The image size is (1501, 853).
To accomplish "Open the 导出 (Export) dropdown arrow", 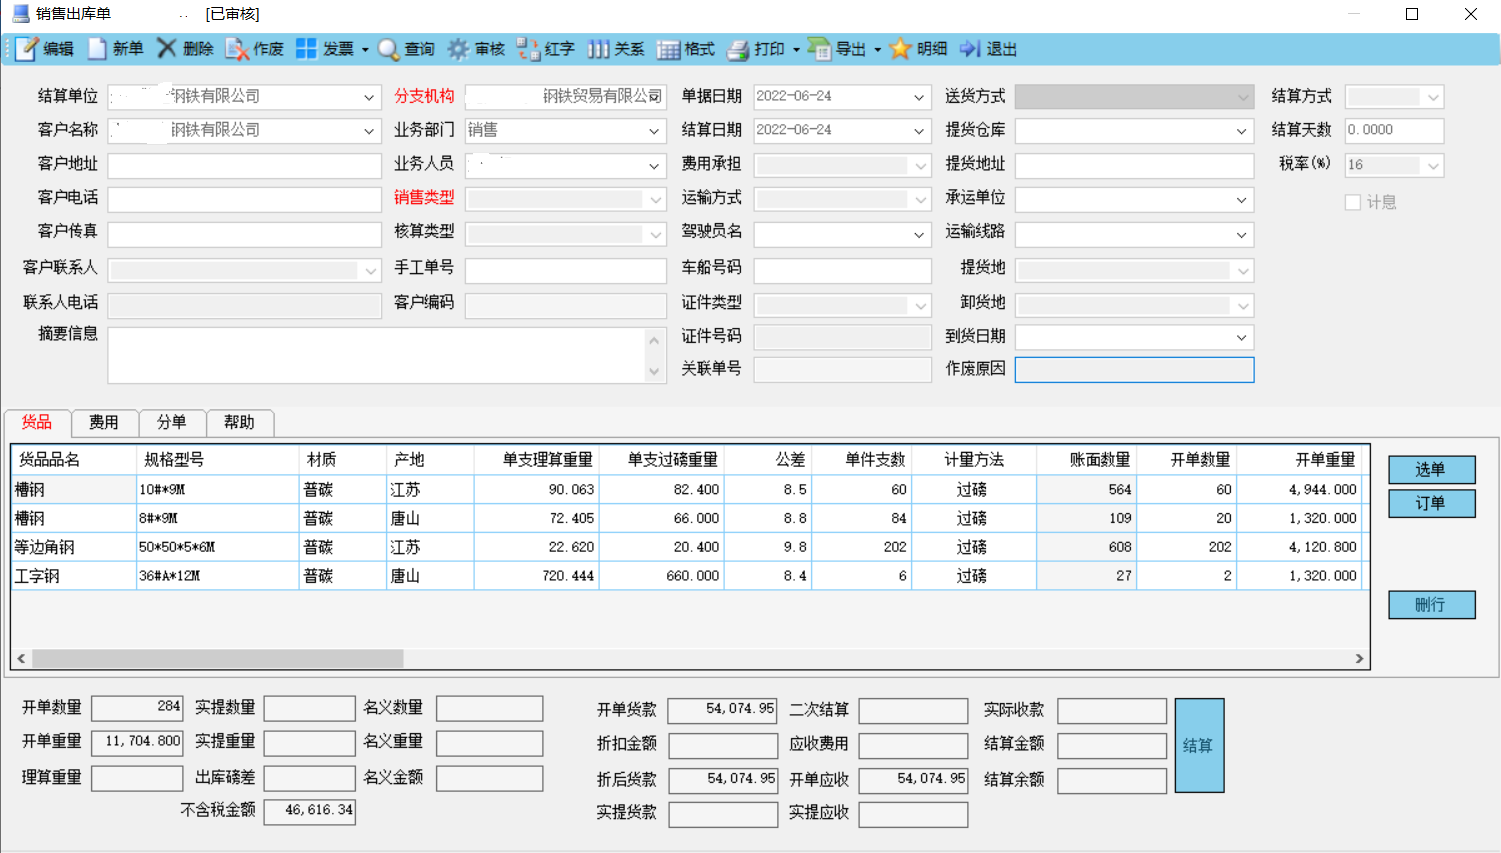I will click(x=877, y=50).
